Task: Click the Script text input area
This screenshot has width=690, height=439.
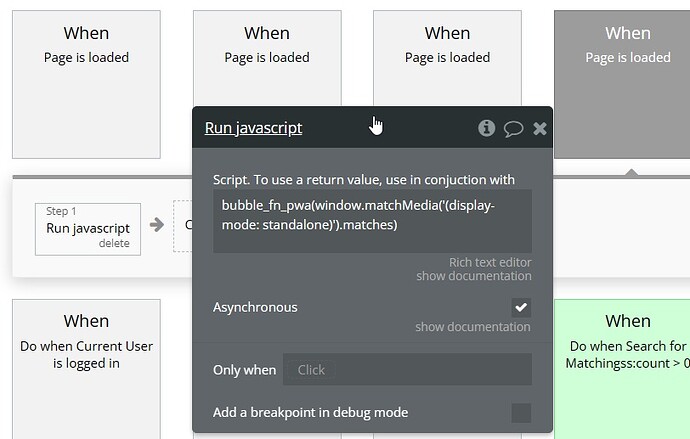Action: tap(372, 221)
